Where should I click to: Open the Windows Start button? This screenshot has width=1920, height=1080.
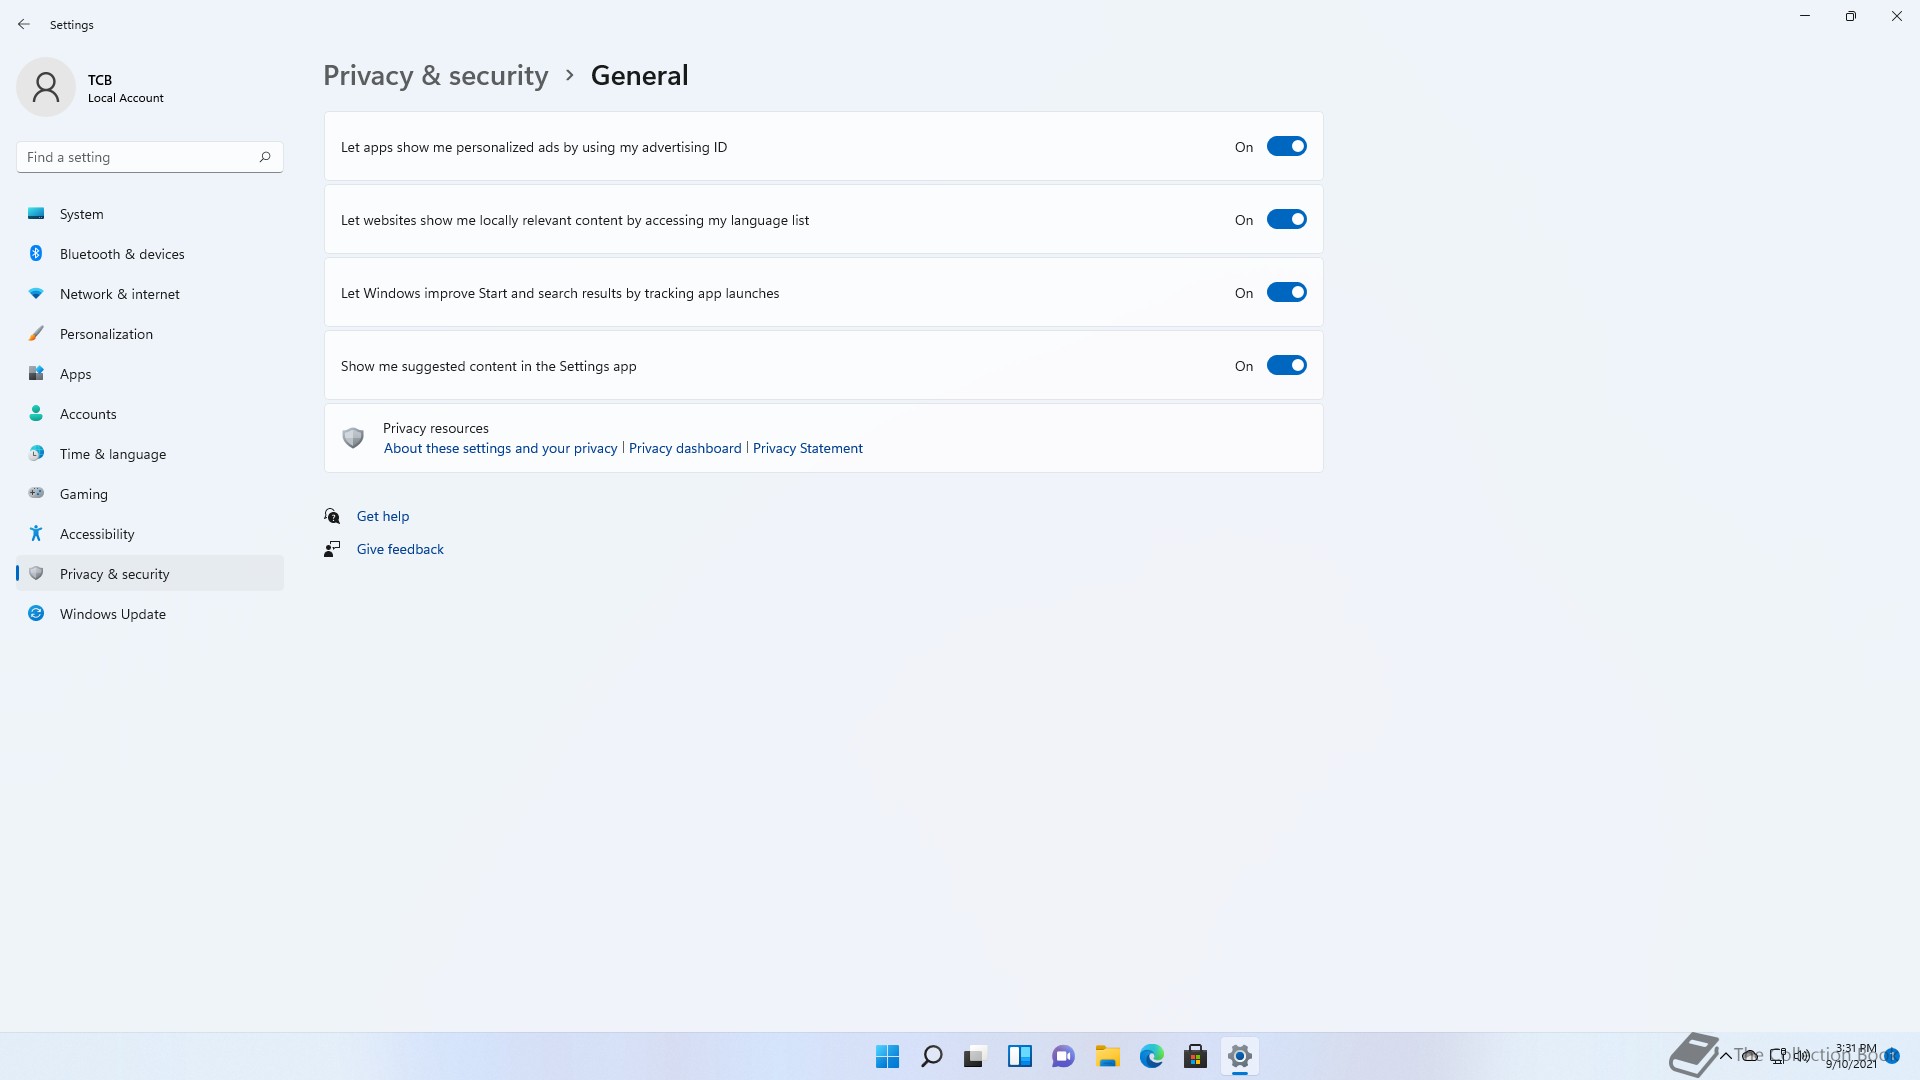tap(887, 1056)
